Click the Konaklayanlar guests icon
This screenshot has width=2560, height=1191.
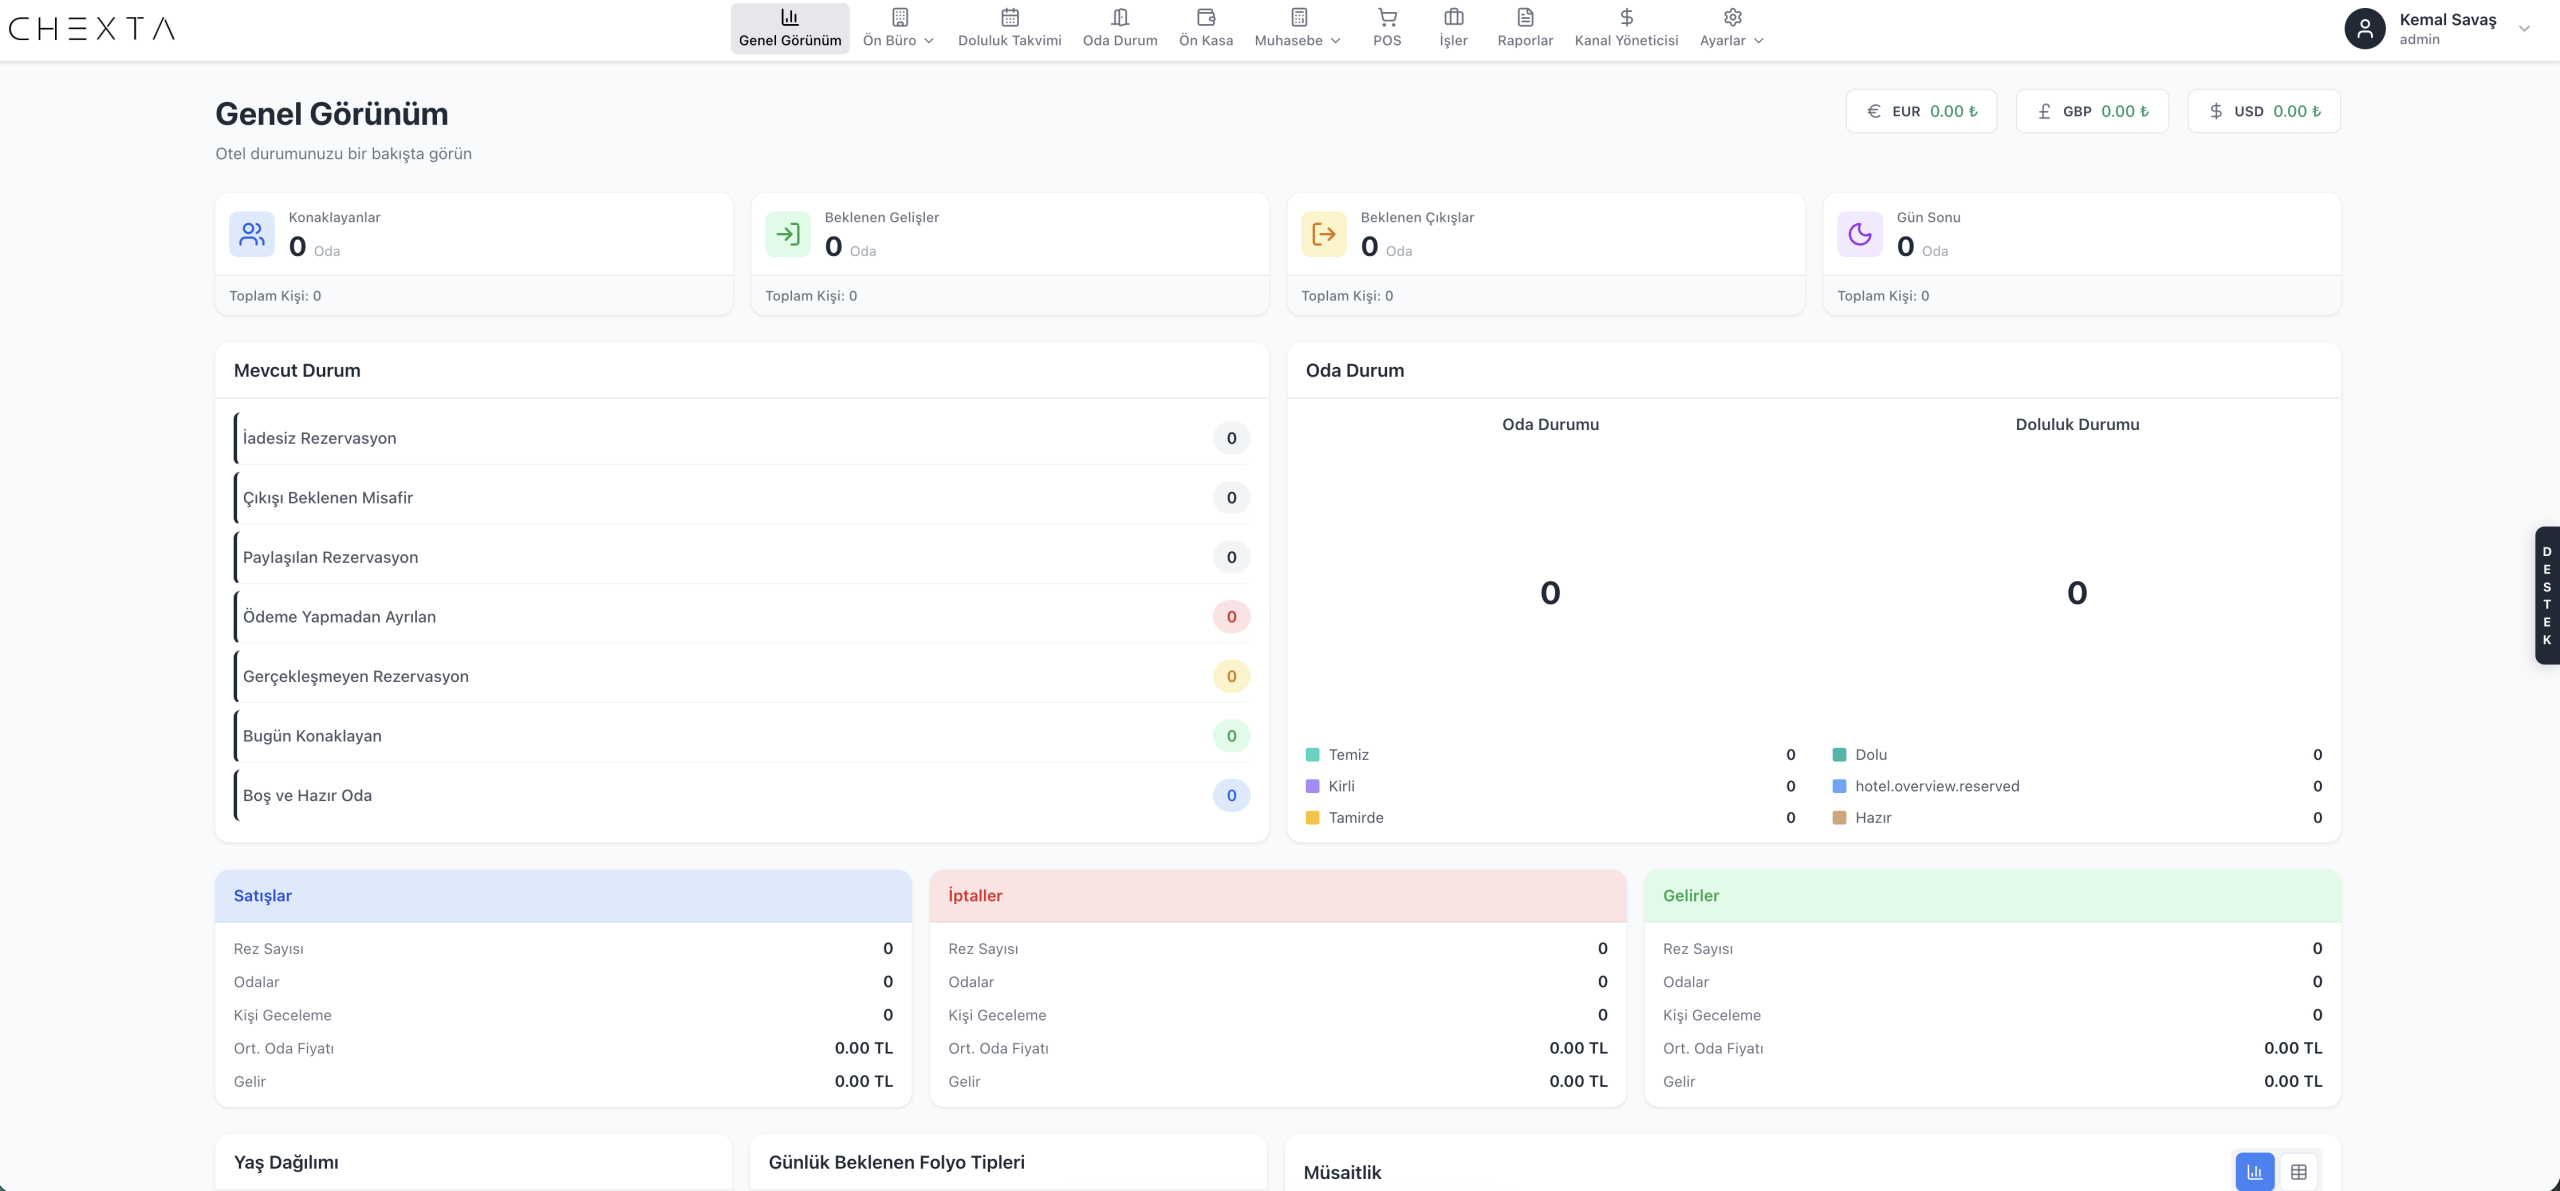click(252, 235)
